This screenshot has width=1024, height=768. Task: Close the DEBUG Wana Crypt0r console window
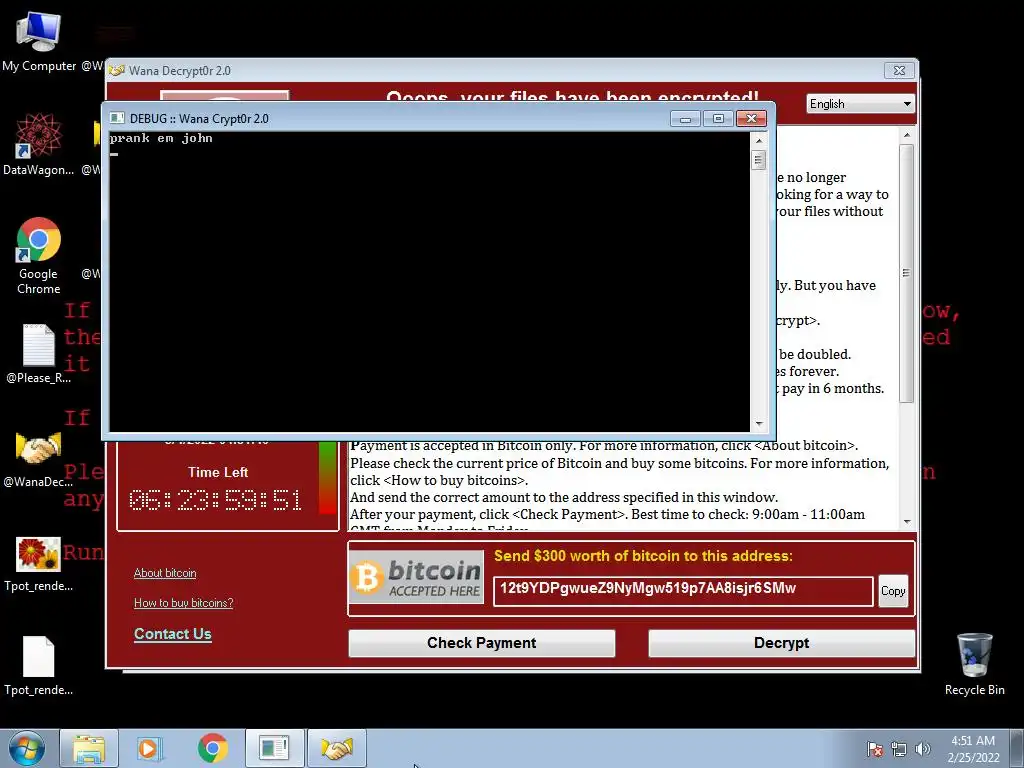(751, 119)
